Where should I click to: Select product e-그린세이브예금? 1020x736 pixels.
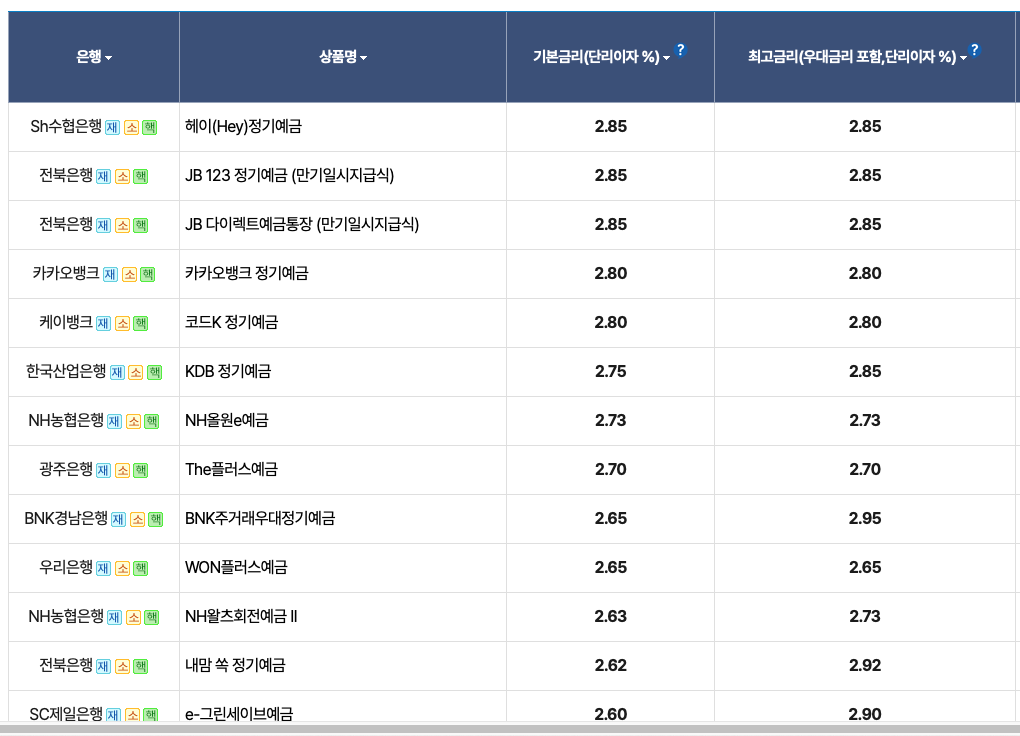coord(239,713)
